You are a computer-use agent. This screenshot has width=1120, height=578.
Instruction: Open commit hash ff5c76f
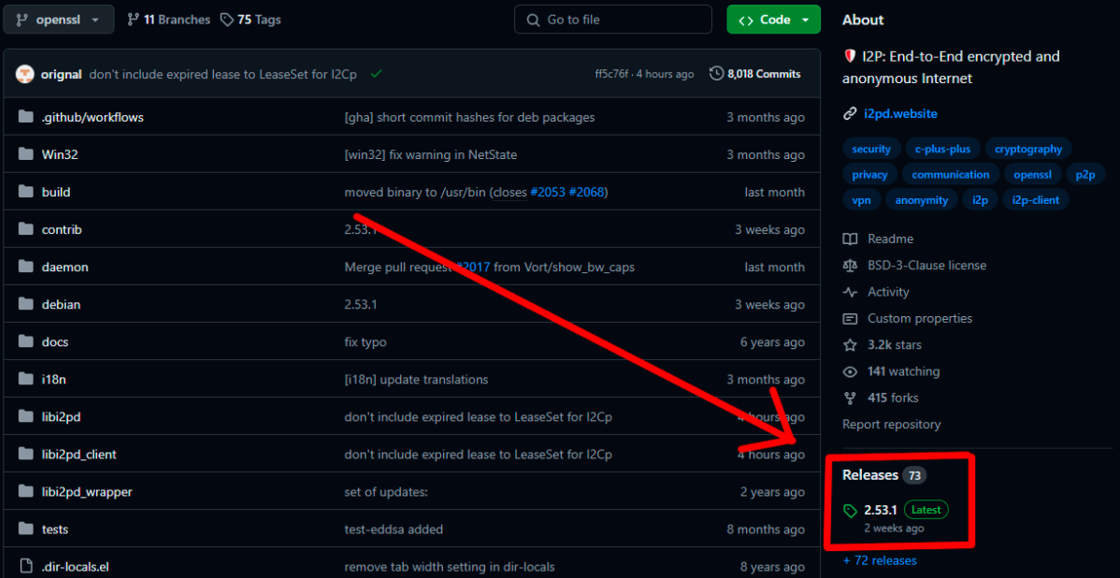pos(612,74)
